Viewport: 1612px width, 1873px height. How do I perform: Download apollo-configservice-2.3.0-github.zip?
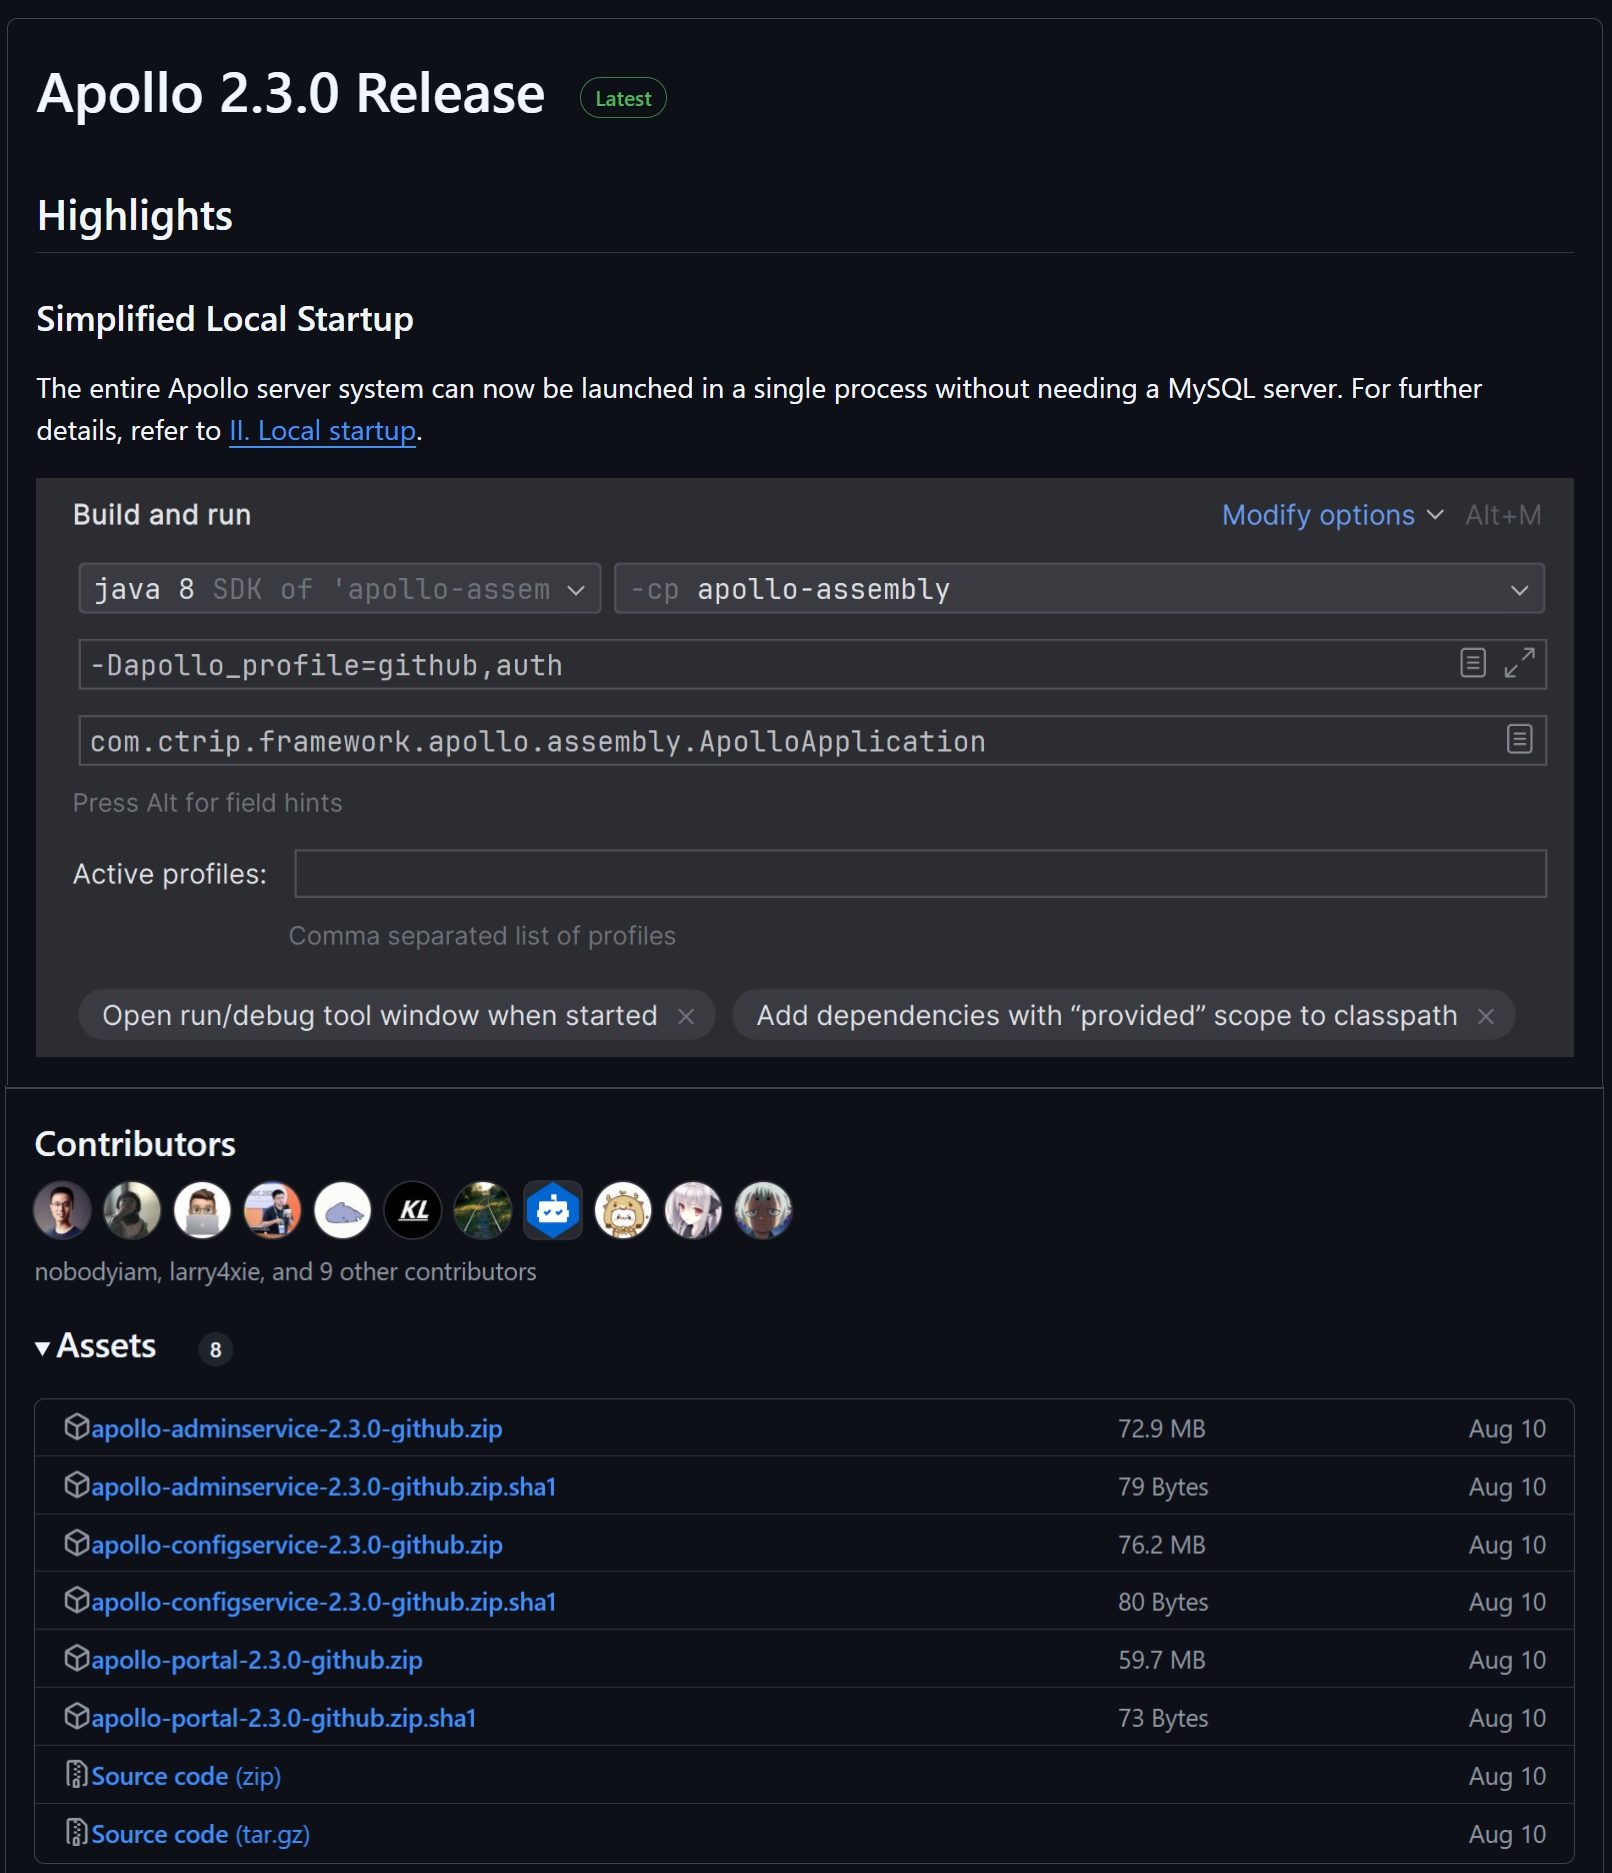297,1545
